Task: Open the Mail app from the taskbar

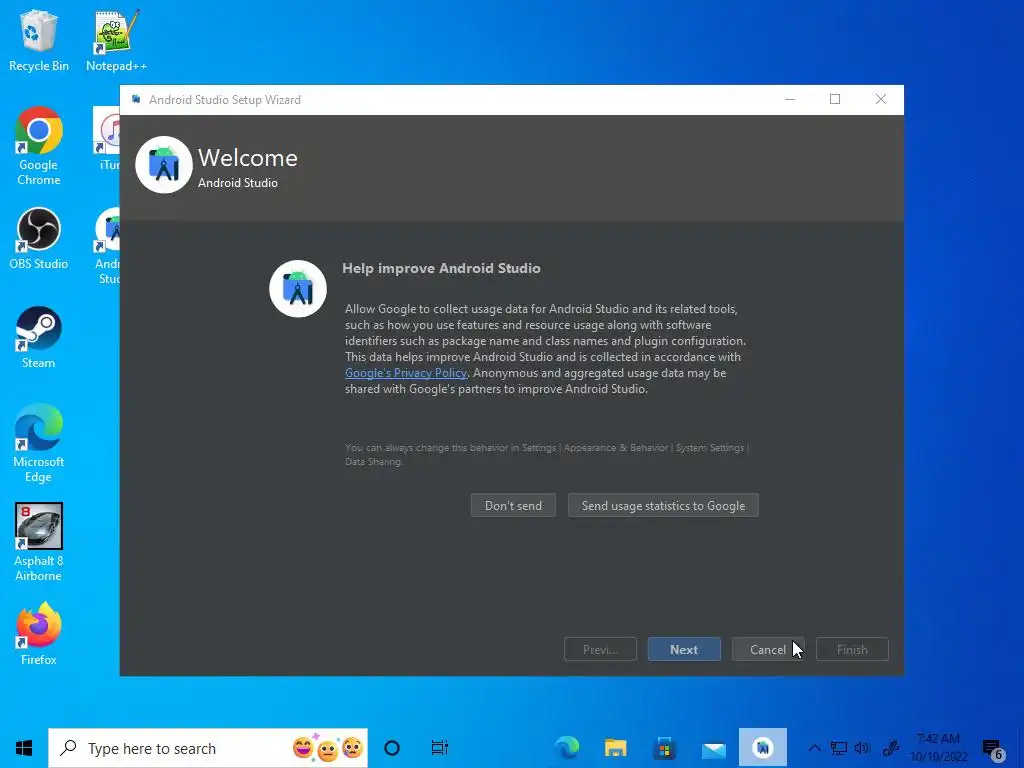Action: tap(714, 748)
